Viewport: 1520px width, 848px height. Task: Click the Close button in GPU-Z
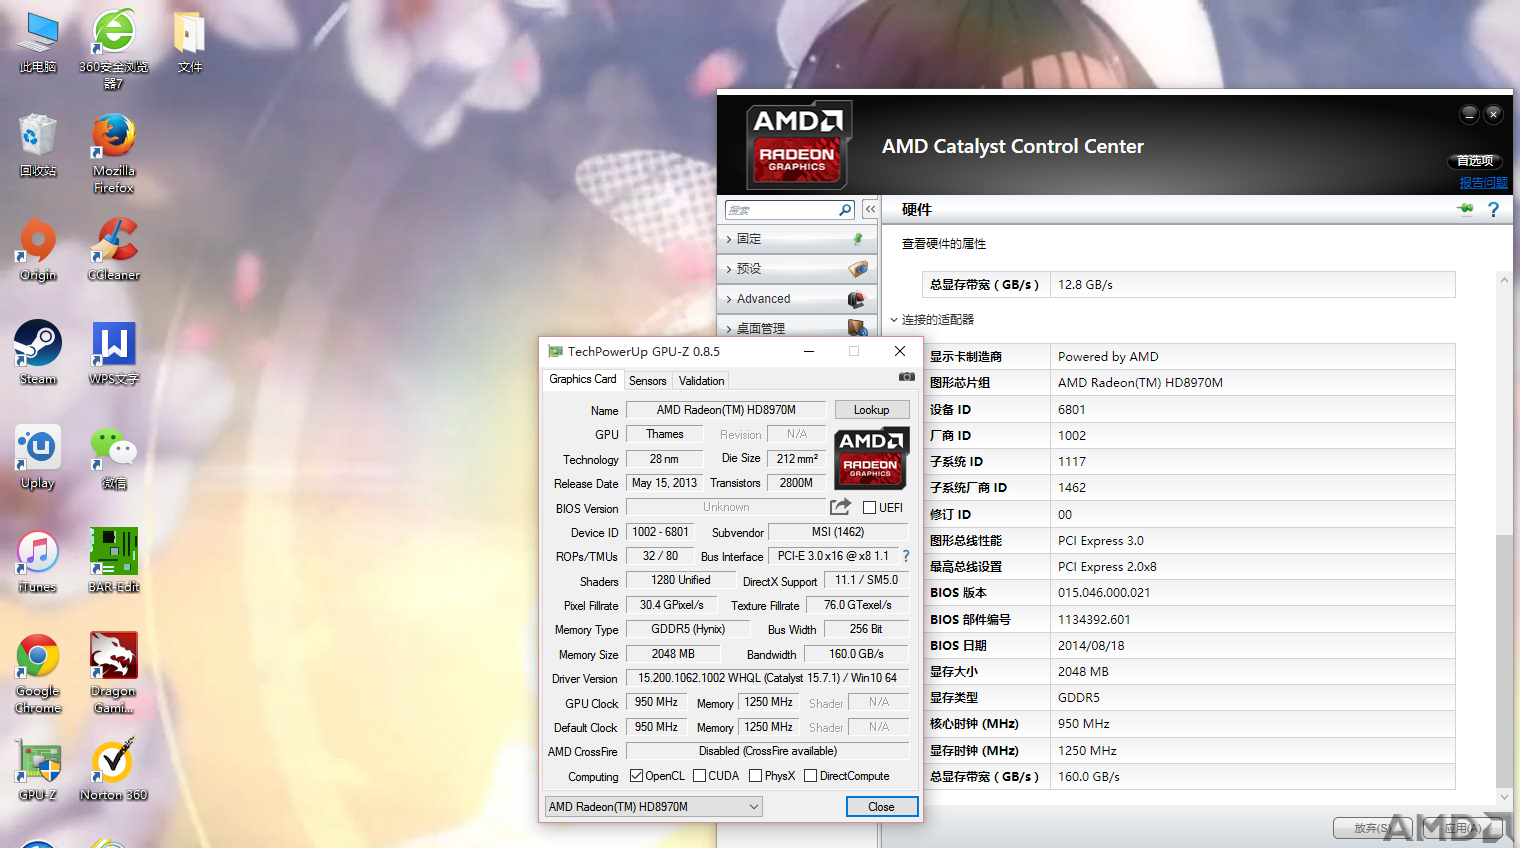click(x=881, y=806)
